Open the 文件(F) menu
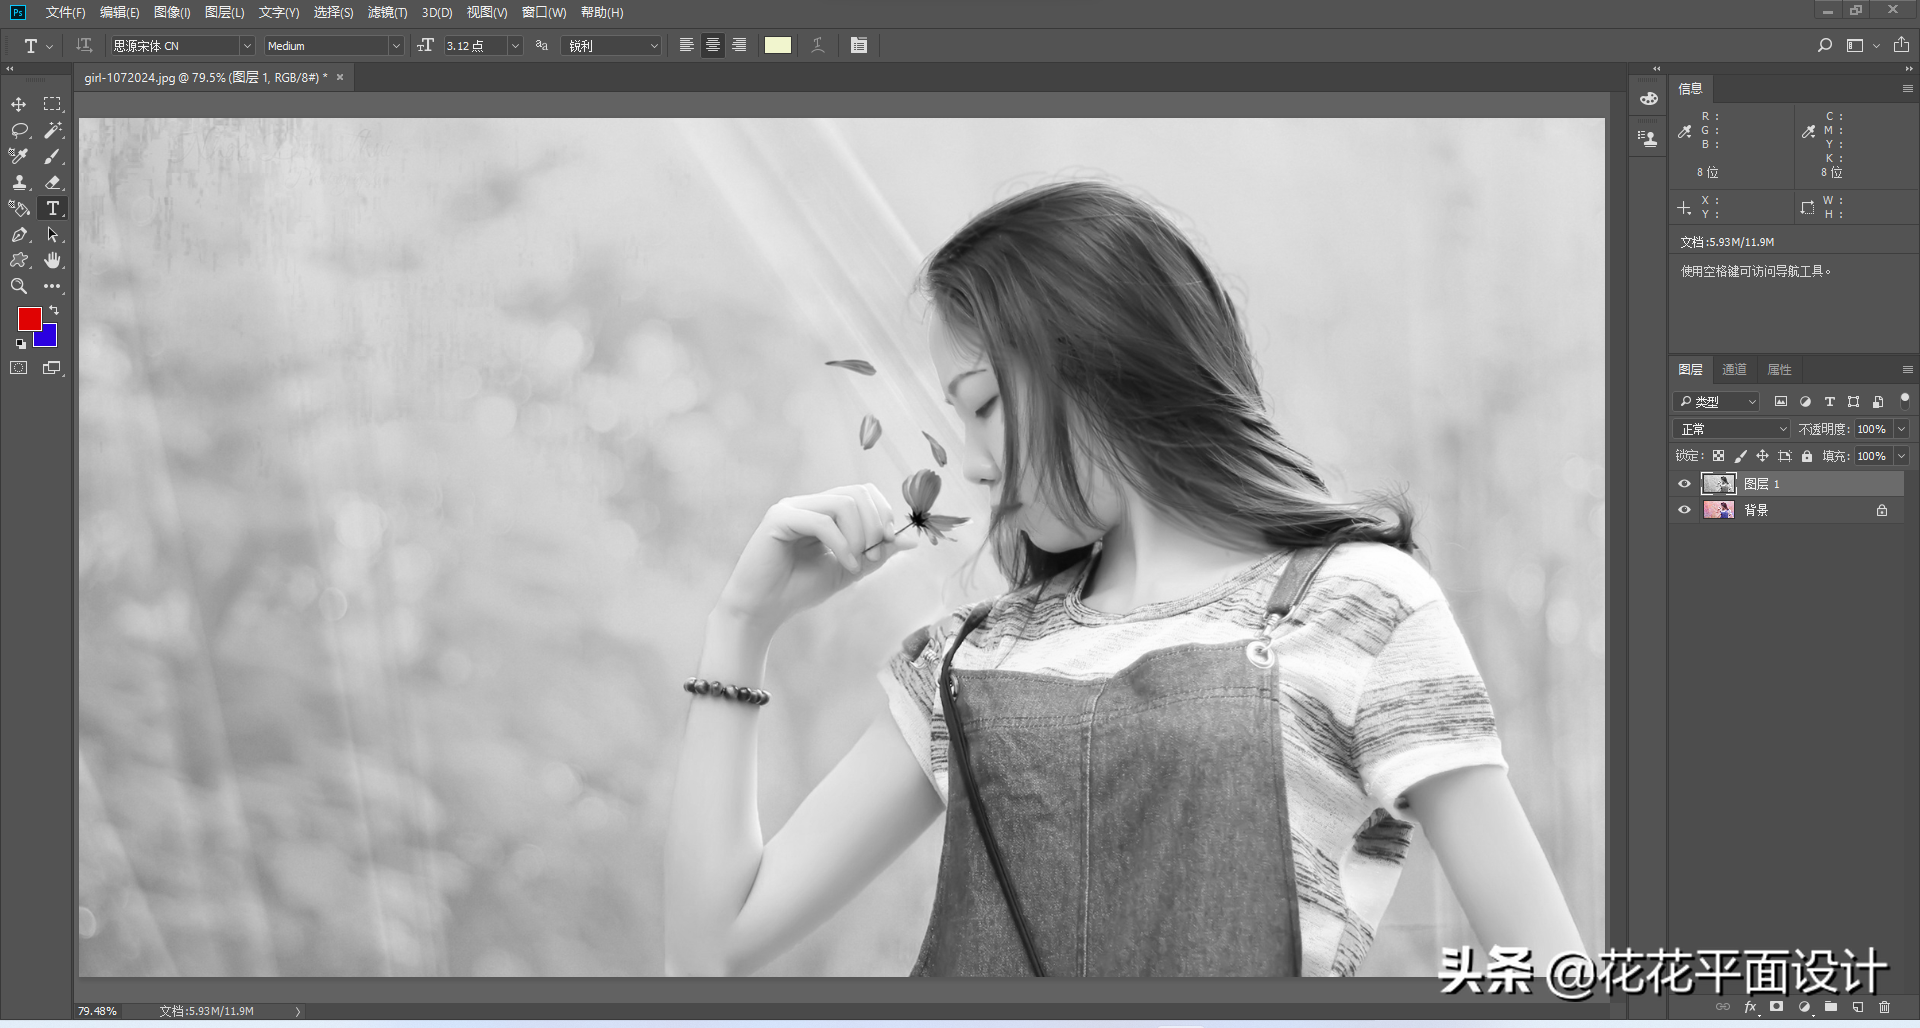 (65, 12)
